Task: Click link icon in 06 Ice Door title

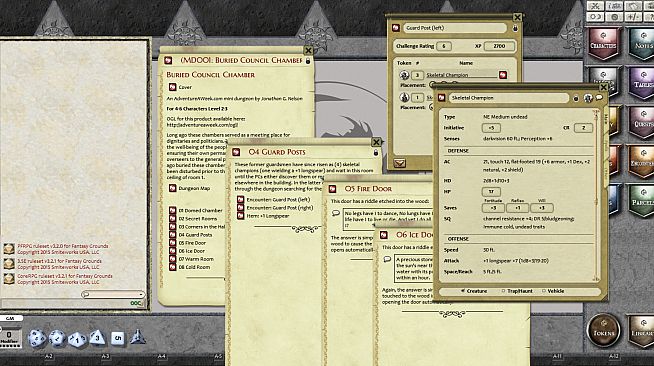Action: 384,235
